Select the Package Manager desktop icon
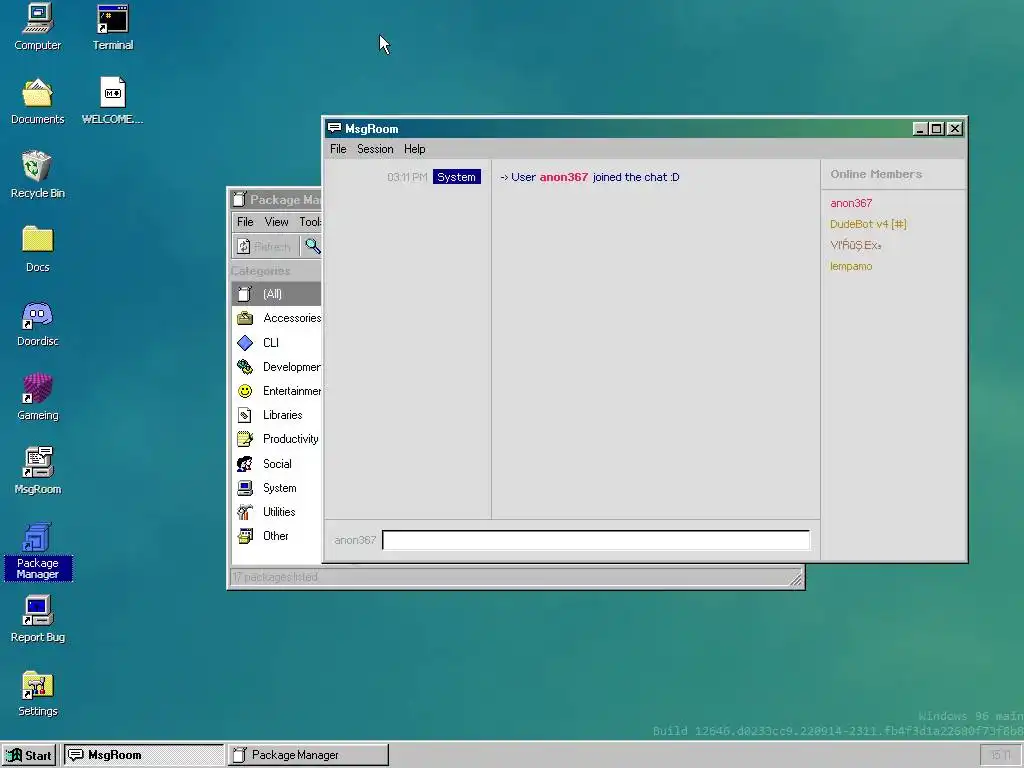 (37, 551)
